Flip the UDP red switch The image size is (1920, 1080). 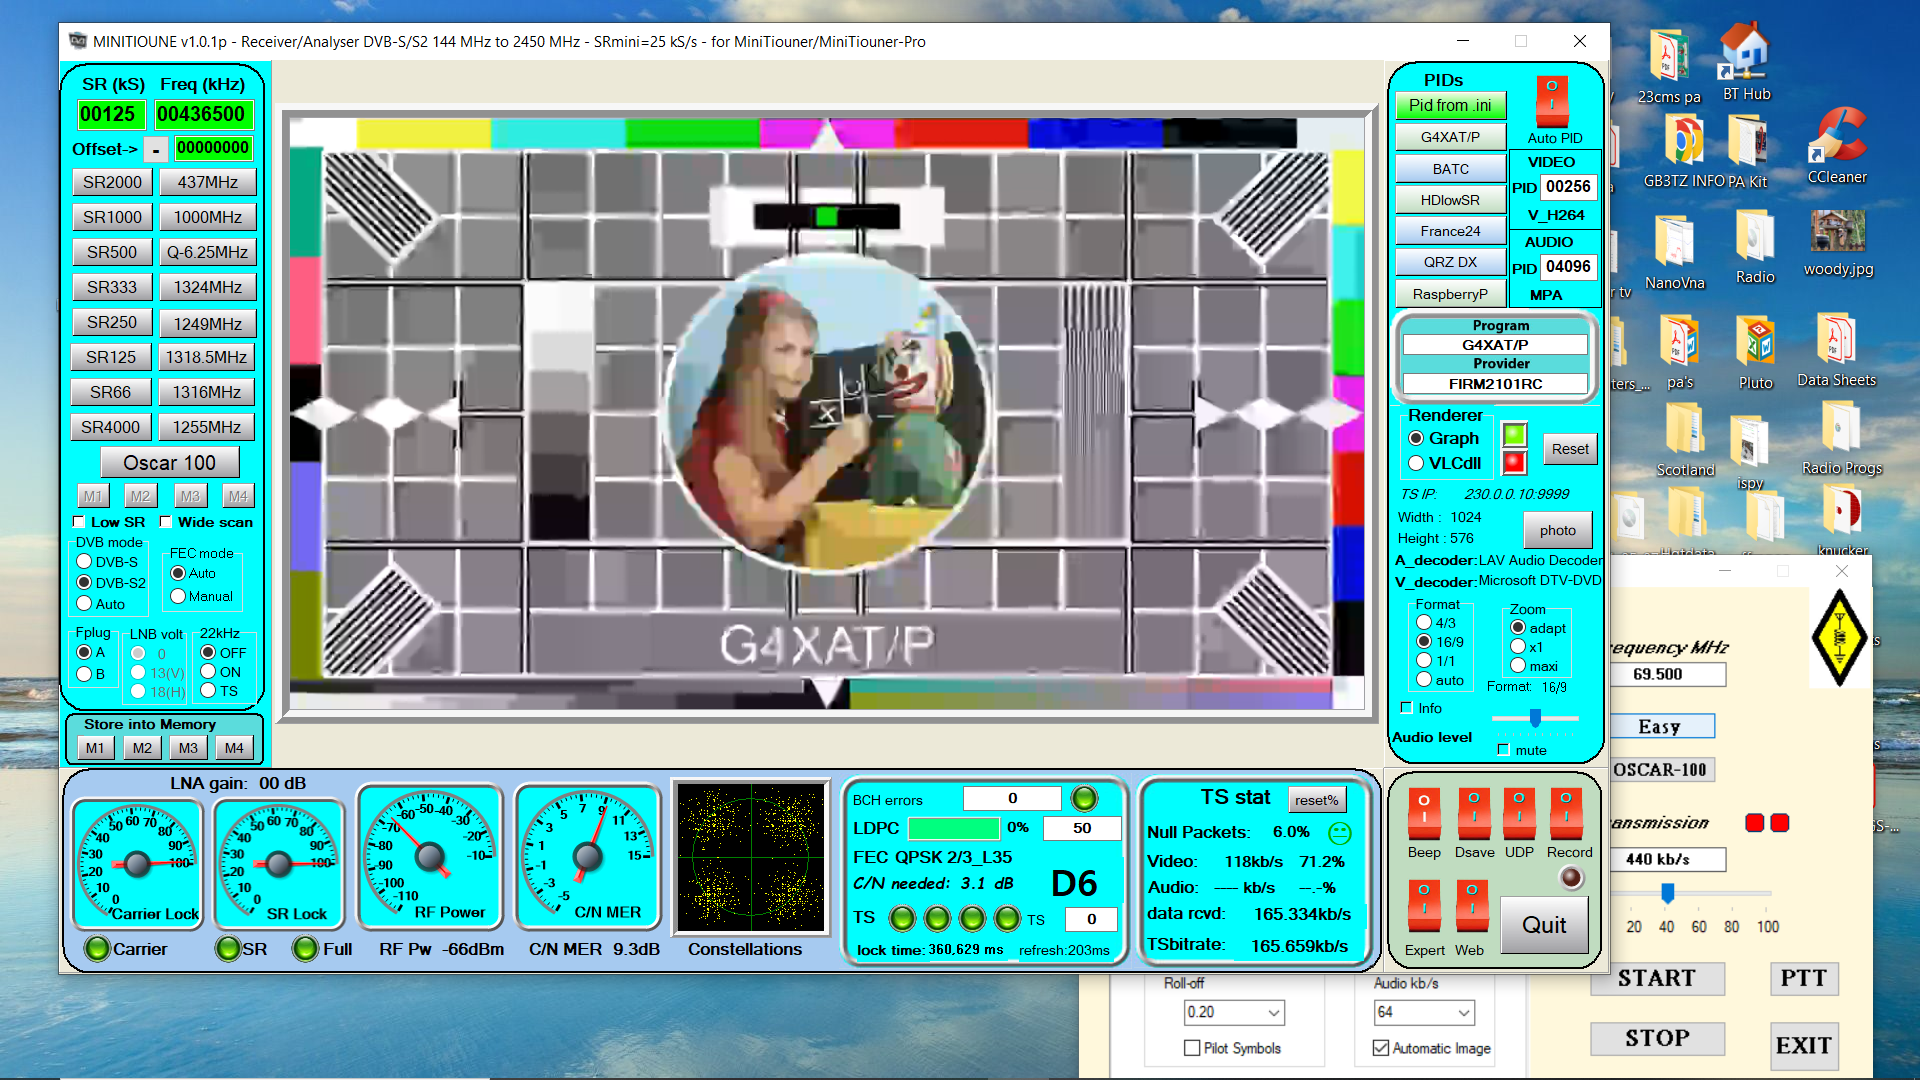coord(1519,814)
